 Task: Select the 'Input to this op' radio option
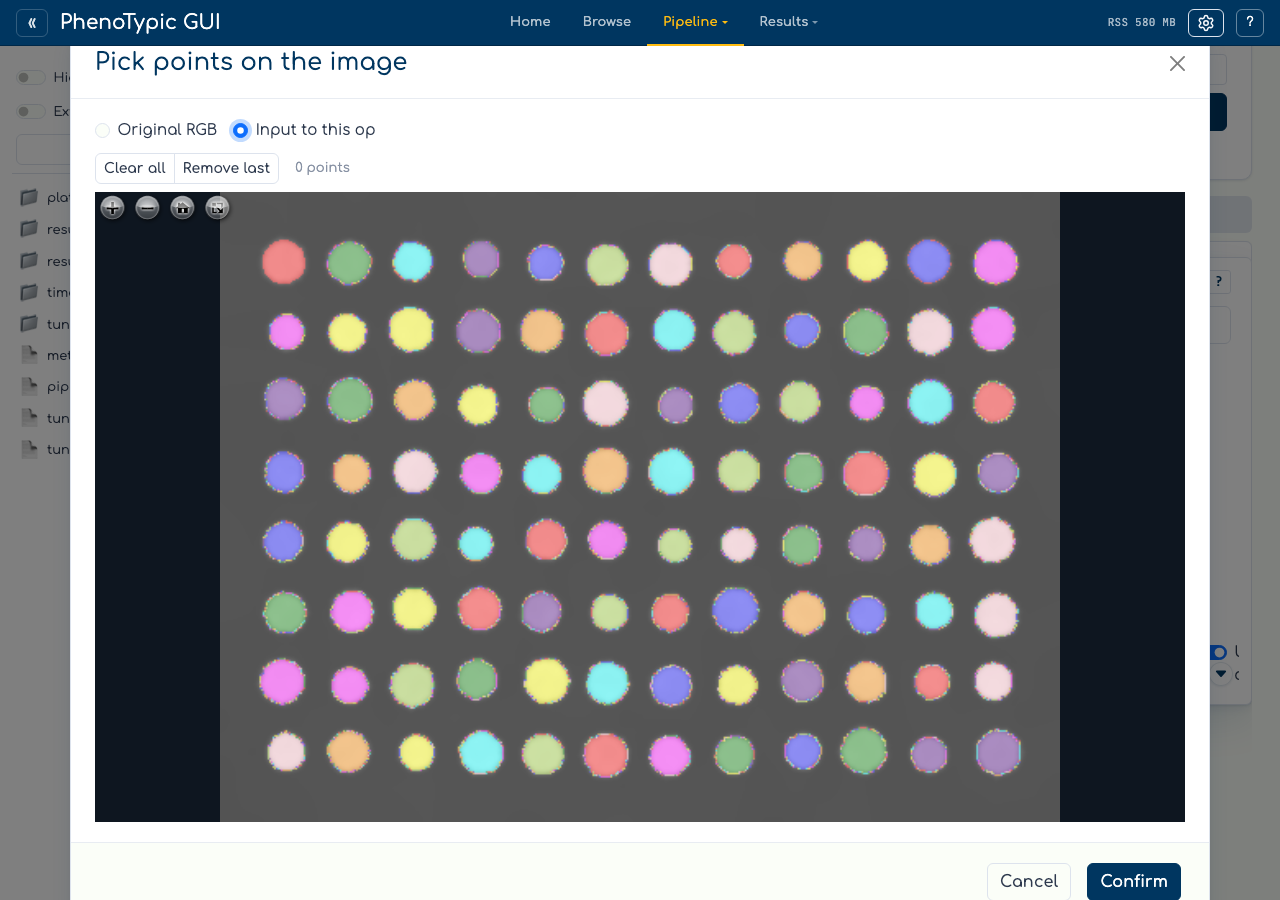(240, 130)
